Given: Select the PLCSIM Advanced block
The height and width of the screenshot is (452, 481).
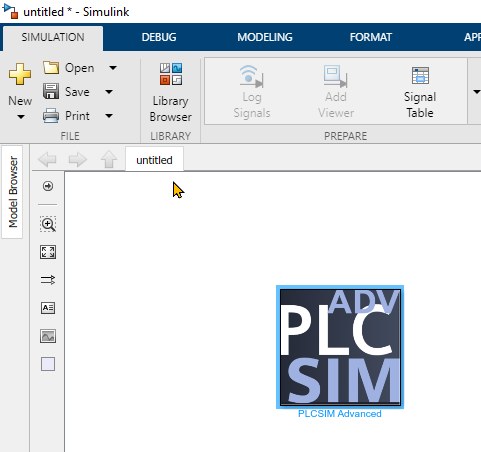Looking at the screenshot, I should (x=340, y=347).
